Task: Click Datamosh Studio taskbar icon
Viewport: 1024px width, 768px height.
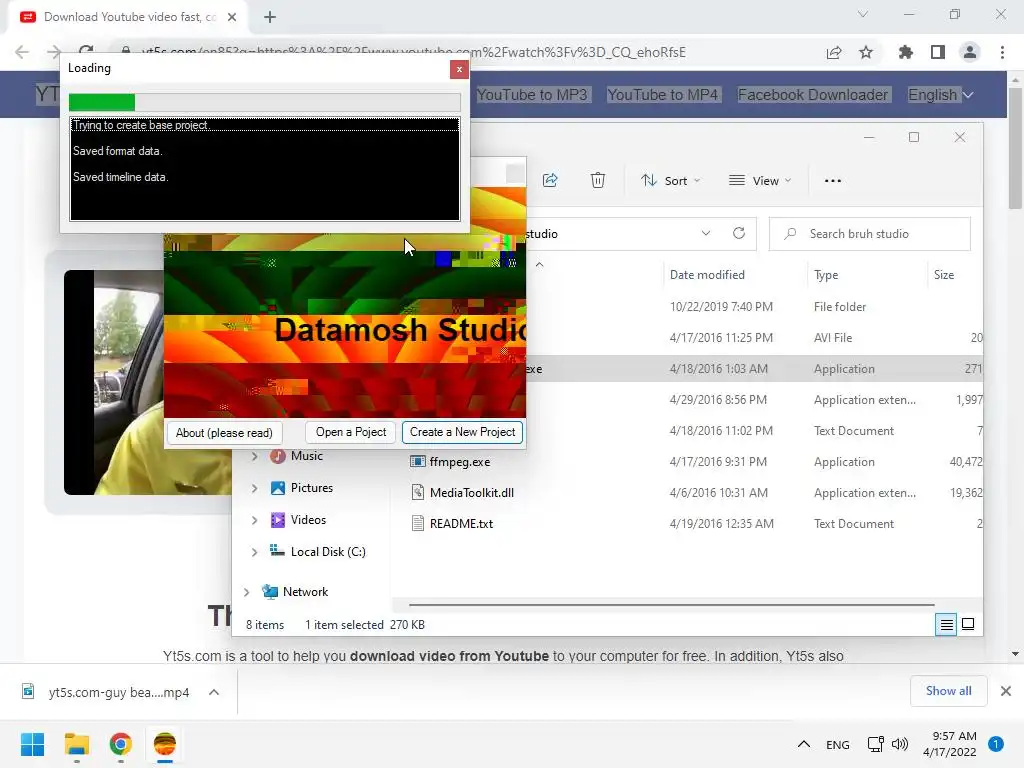Action: click(165, 744)
